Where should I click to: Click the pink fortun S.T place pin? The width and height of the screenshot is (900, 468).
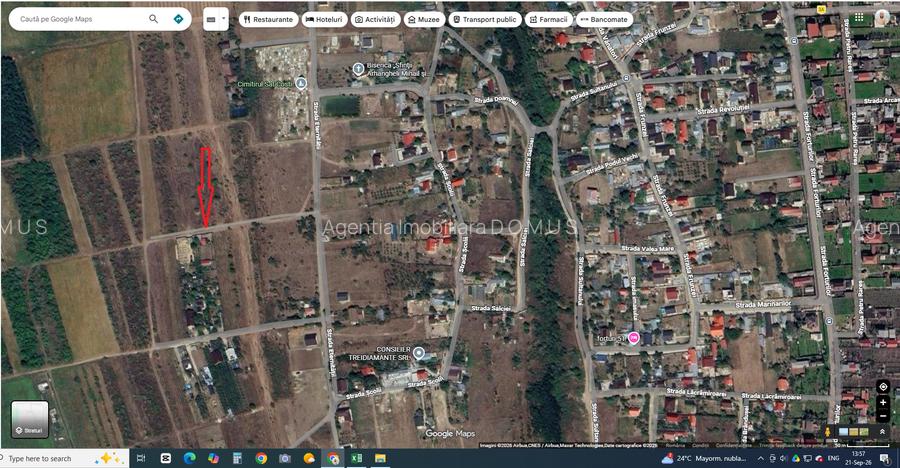pos(634,338)
